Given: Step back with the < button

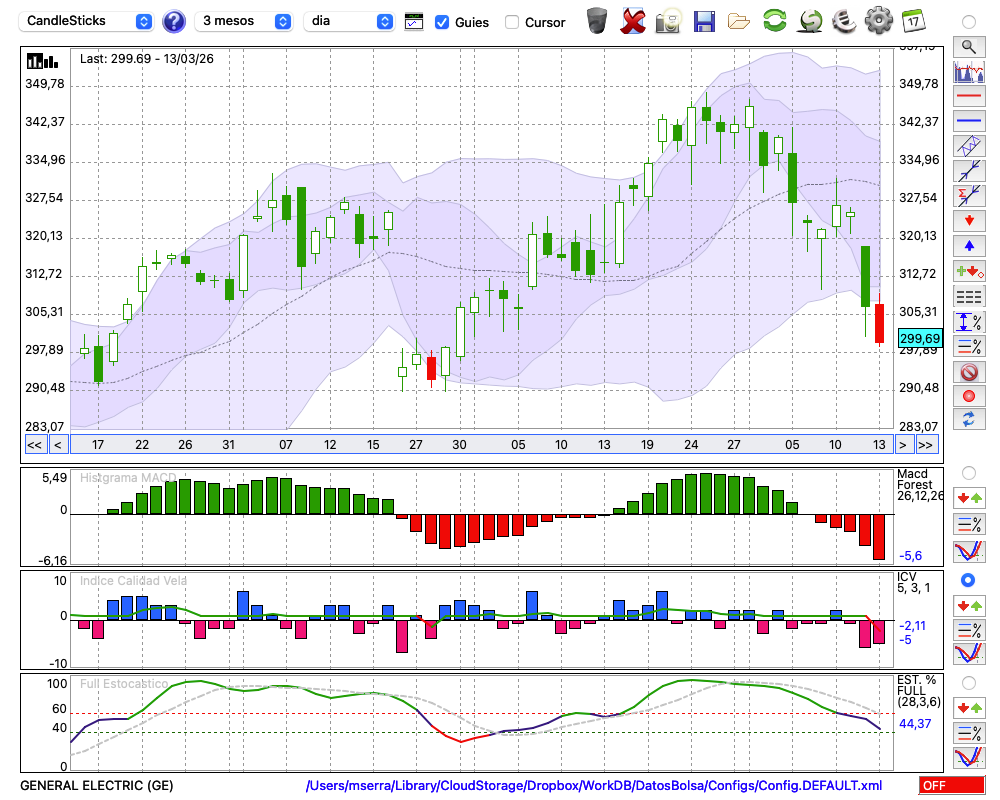Looking at the screenshot, I should (x=57, y=445).
